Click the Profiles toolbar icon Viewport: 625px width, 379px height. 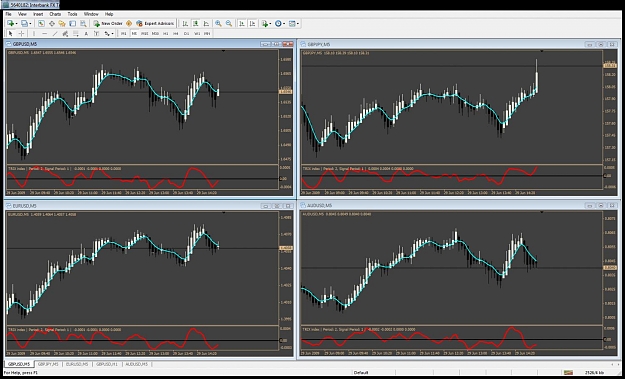[x=24, y=24]
